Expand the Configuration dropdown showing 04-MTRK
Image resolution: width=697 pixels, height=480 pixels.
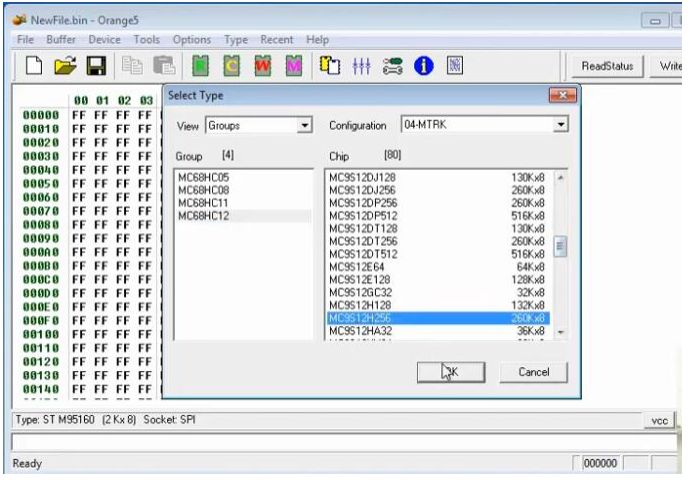[x=560, y=127]
